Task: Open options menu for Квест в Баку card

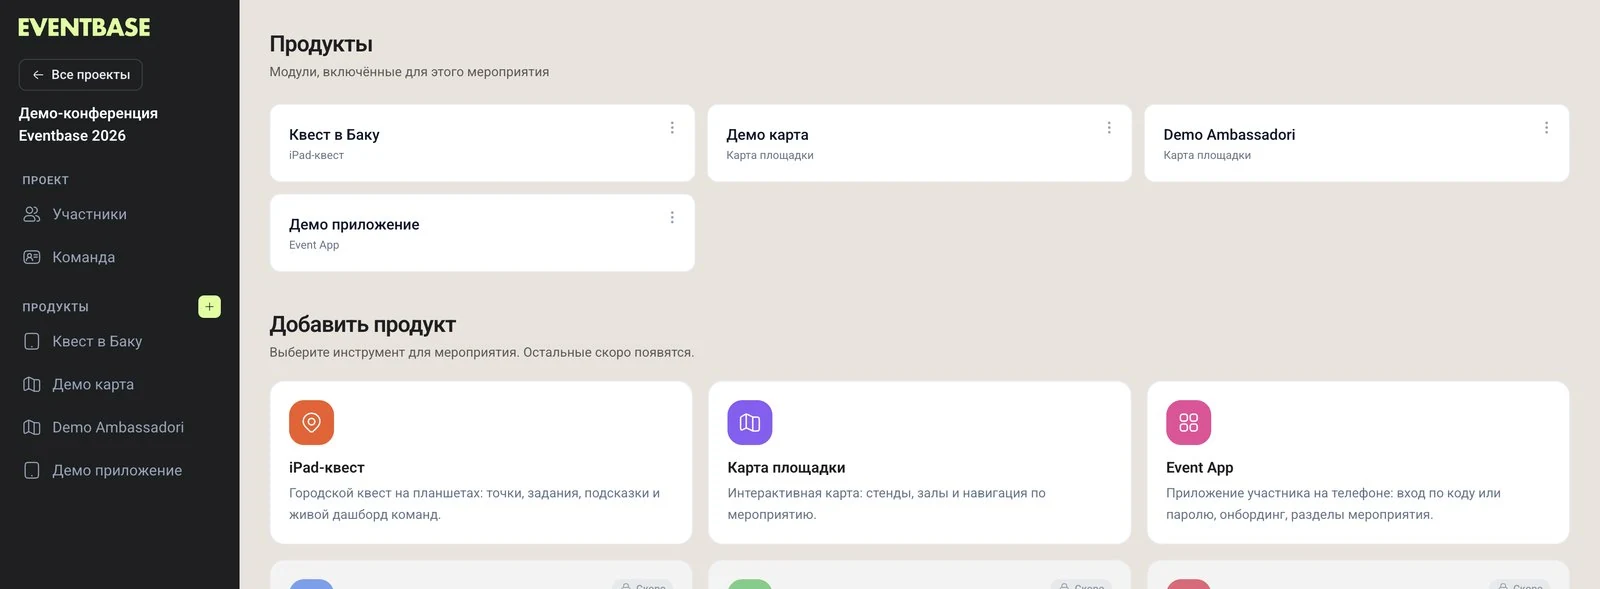Action: click(x=672, y=128)
